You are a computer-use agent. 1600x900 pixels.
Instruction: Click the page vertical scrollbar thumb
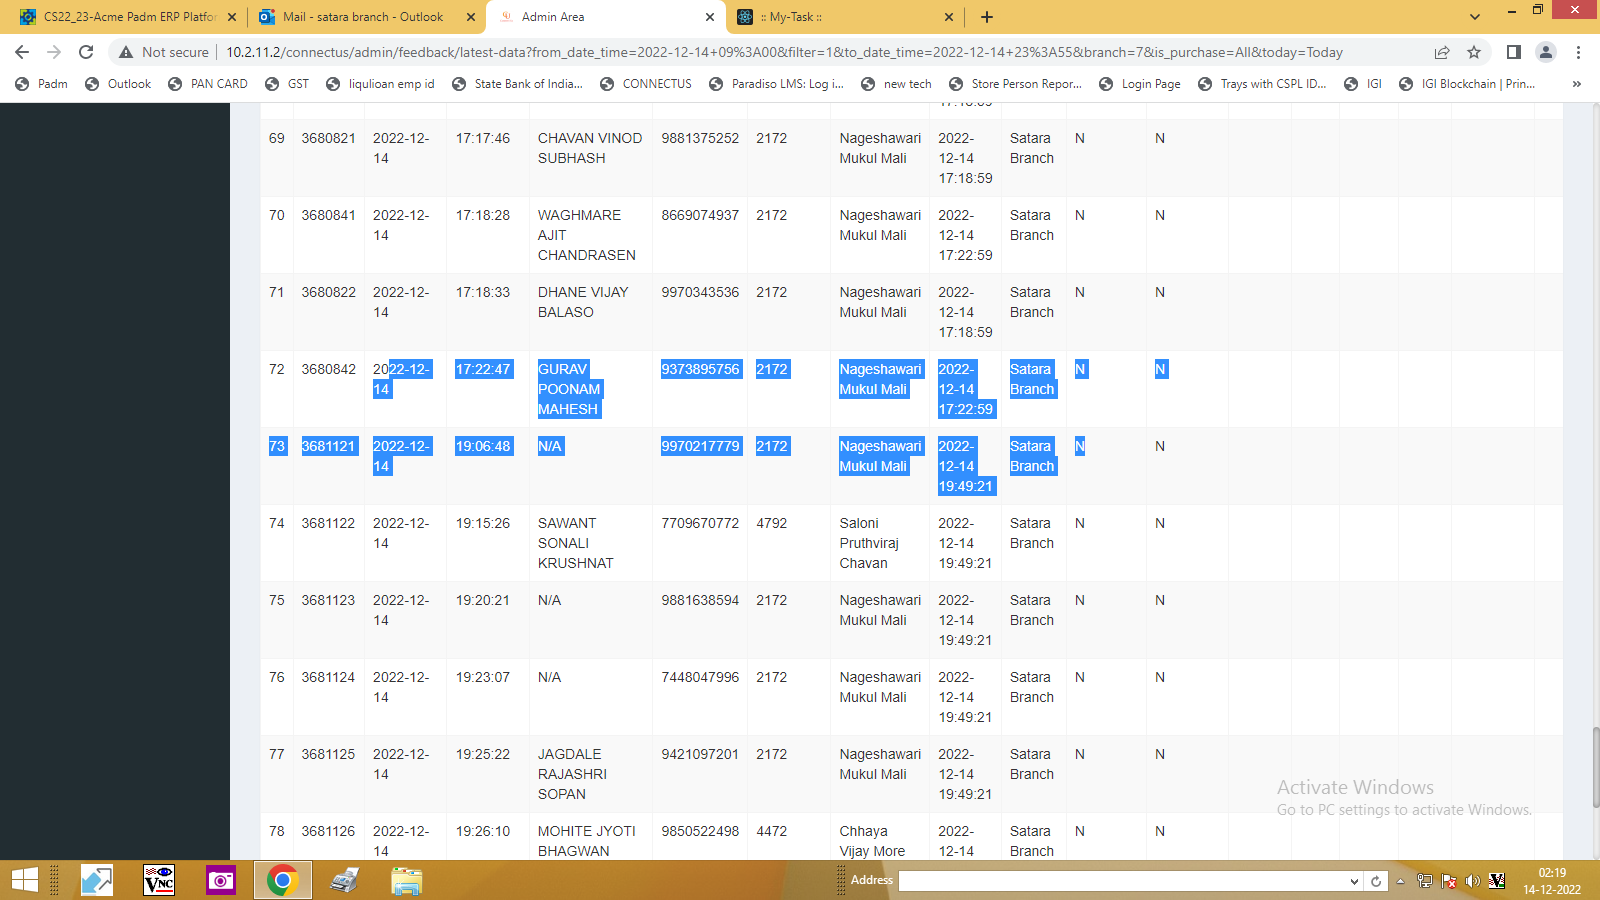click(1595, 767)
